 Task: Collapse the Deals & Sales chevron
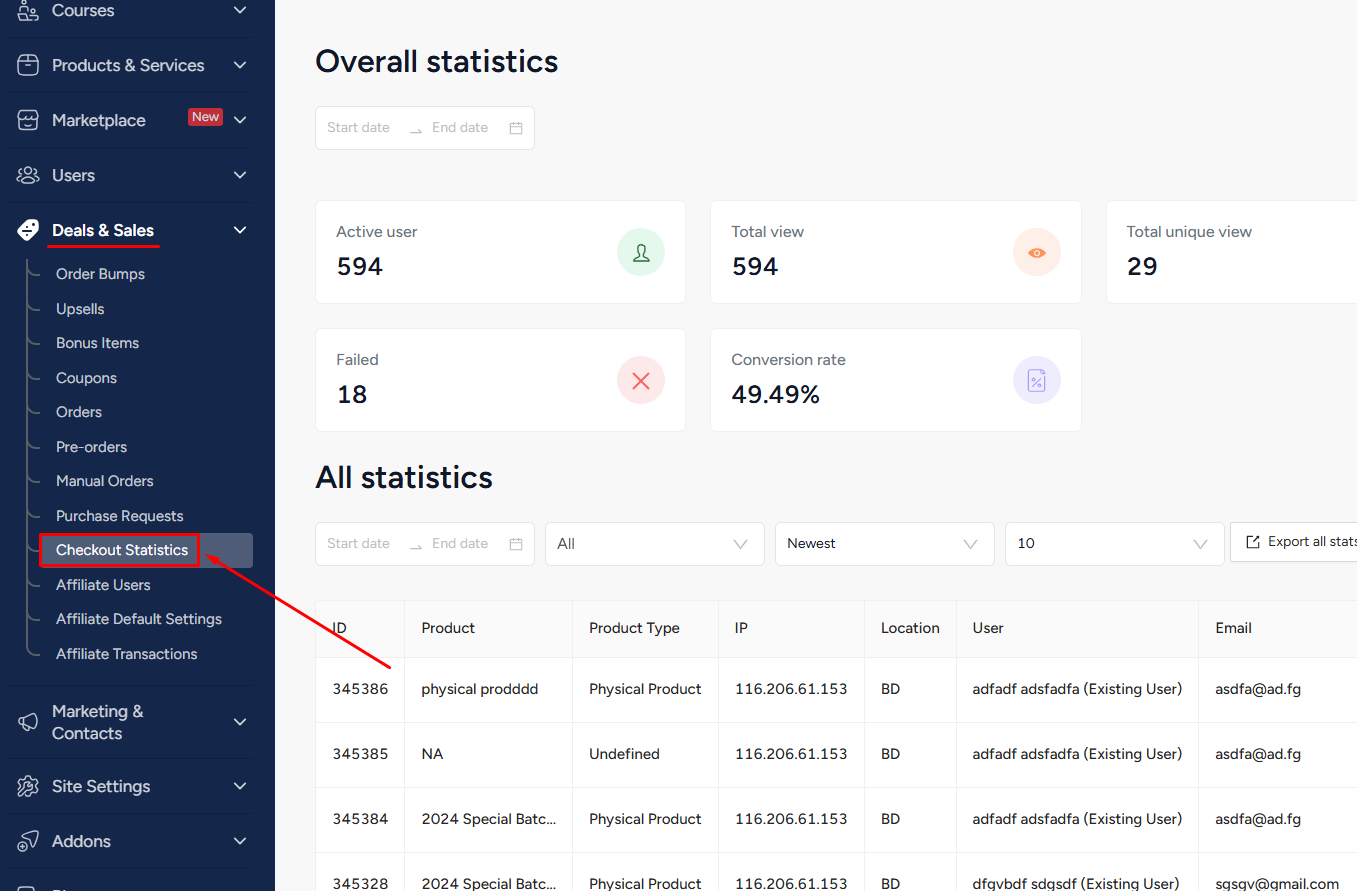coord(239,230)
